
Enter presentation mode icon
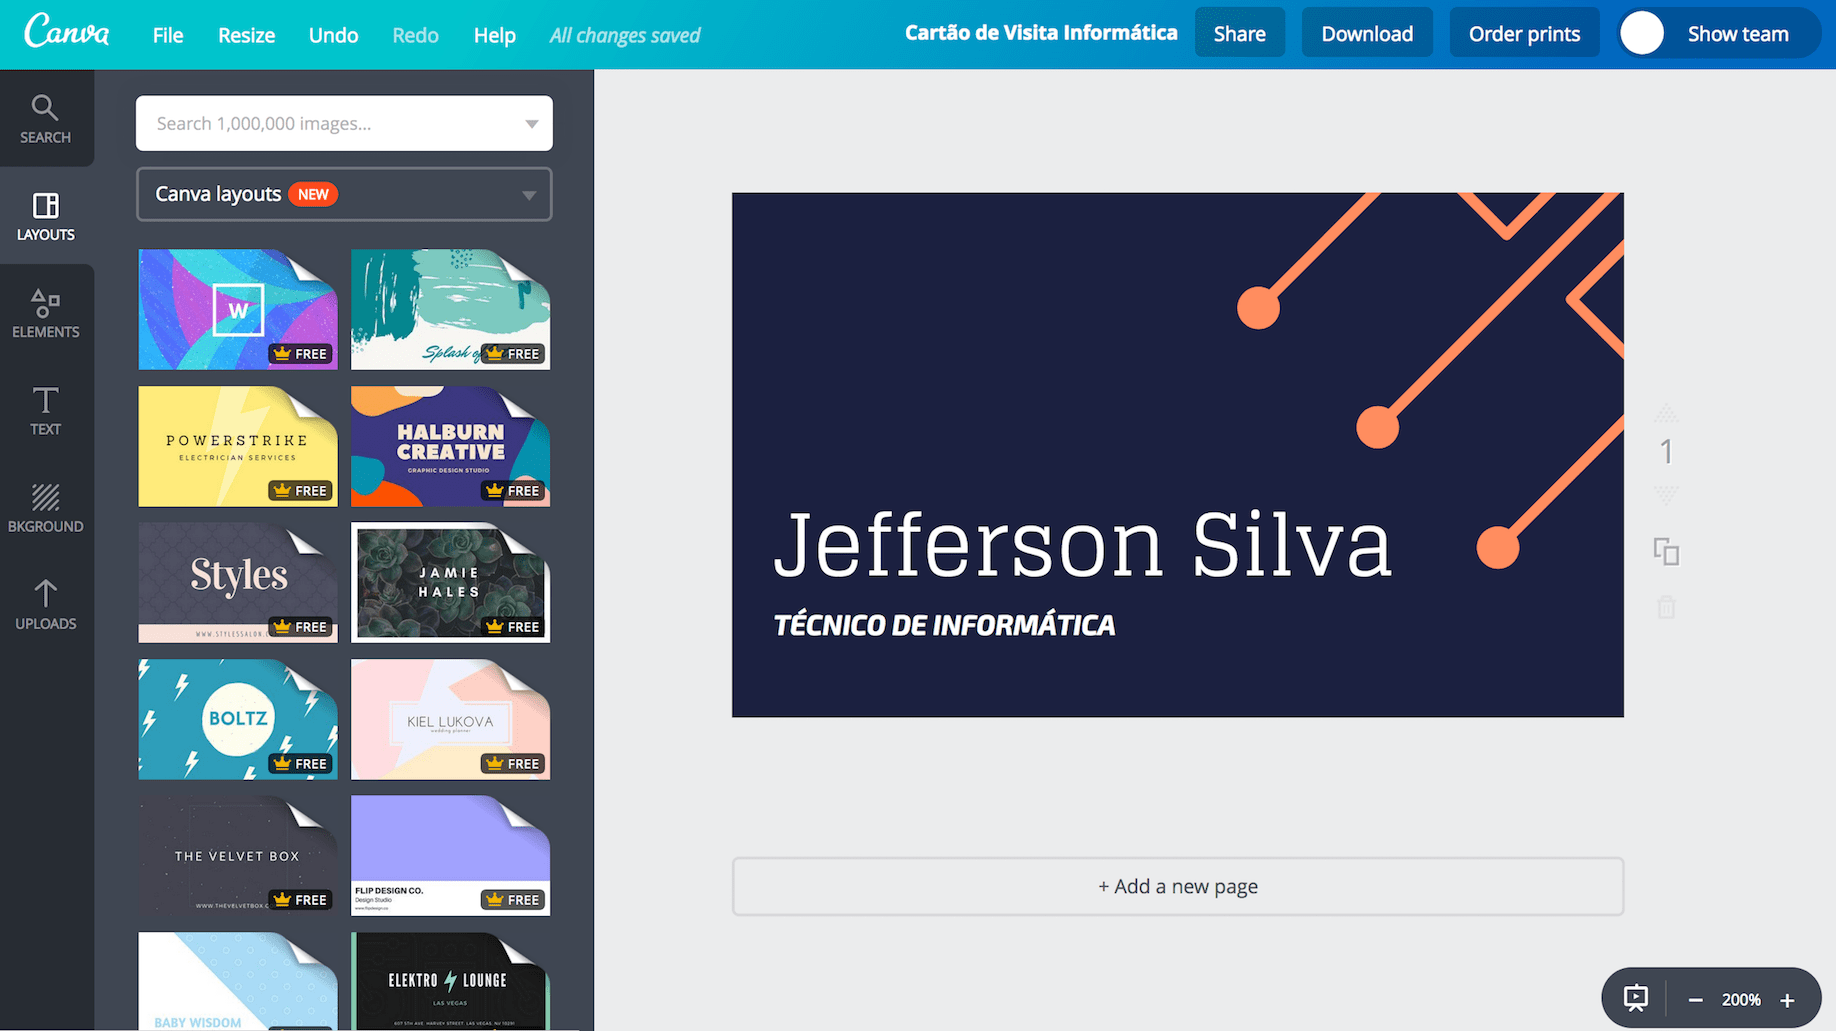pyautogui.click(x=1636, y=998)
